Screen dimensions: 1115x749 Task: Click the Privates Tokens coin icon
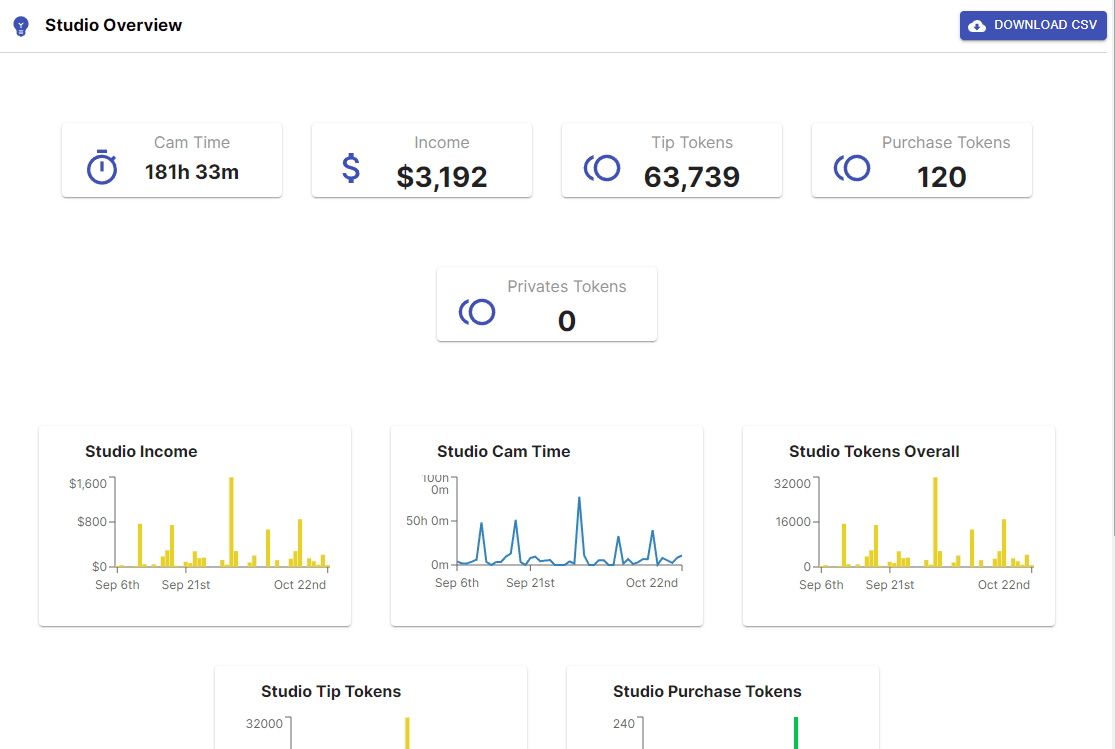(476, 312)
